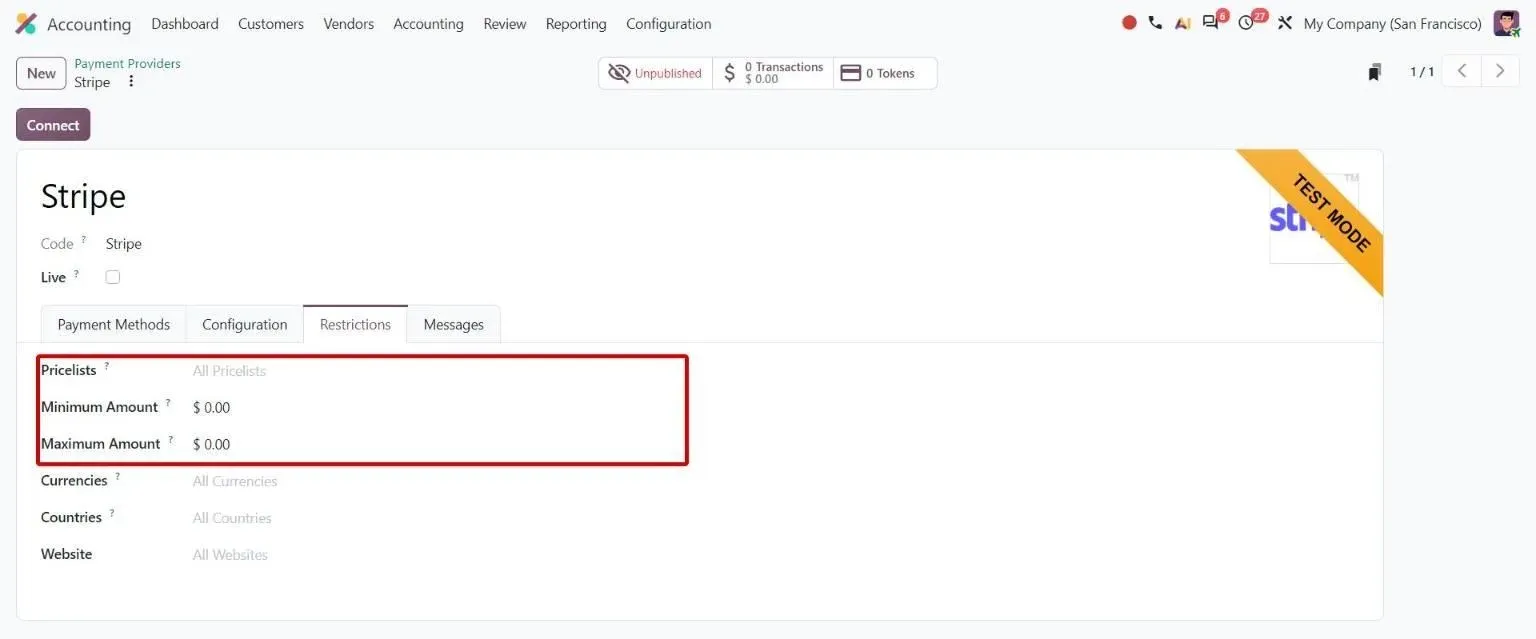Toggle the Live checkbox
Screen dimensions: 1536x639
113,277
